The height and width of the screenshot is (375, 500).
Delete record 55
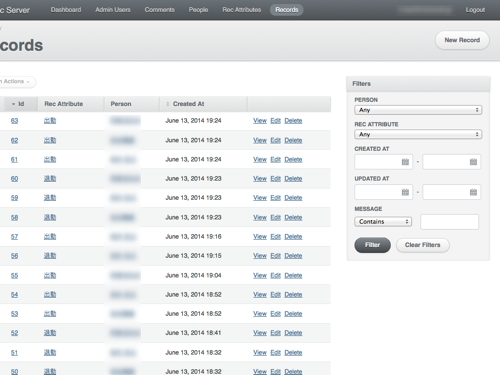point(293,275)
